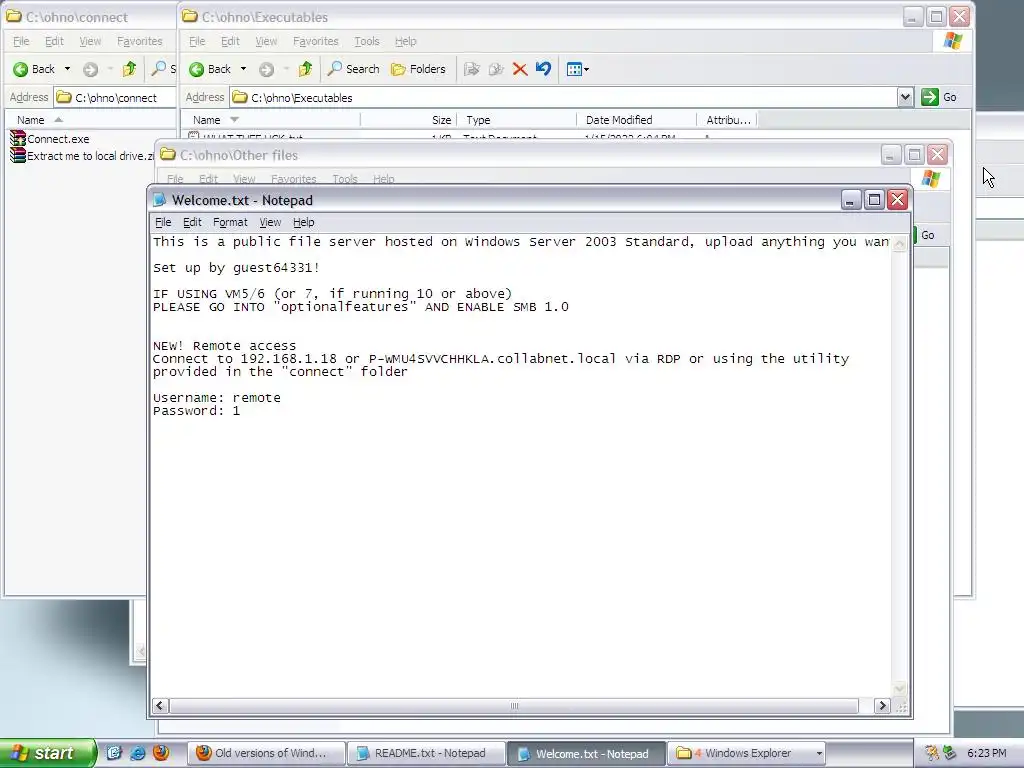The width and height of the screenshot is (1024, 768).
Task: Click the "Password: 1" line in Notepad
Action: [x=196, y=411]
